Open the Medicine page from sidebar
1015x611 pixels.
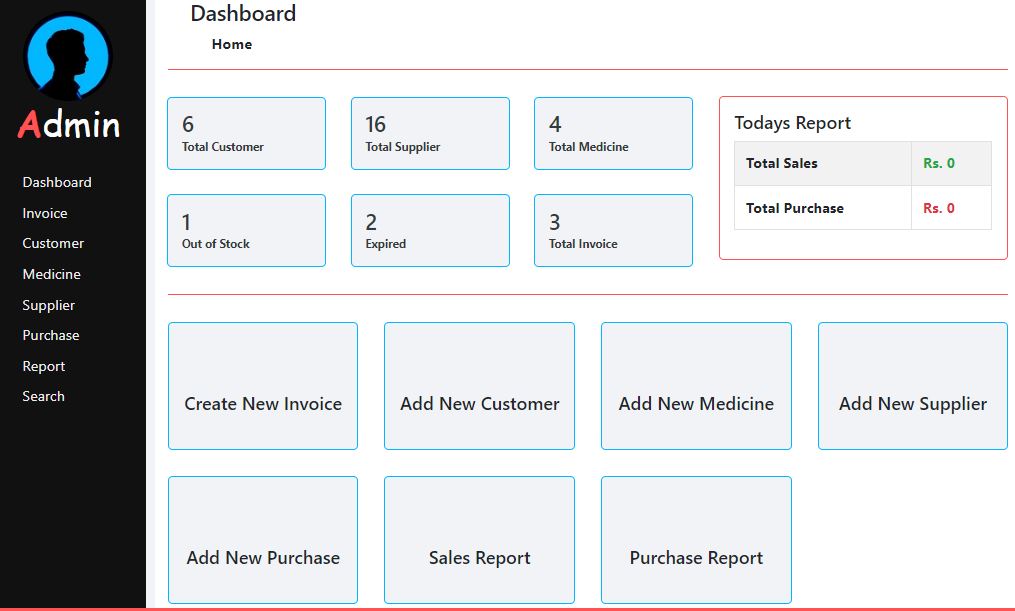[x=51, y=274]
